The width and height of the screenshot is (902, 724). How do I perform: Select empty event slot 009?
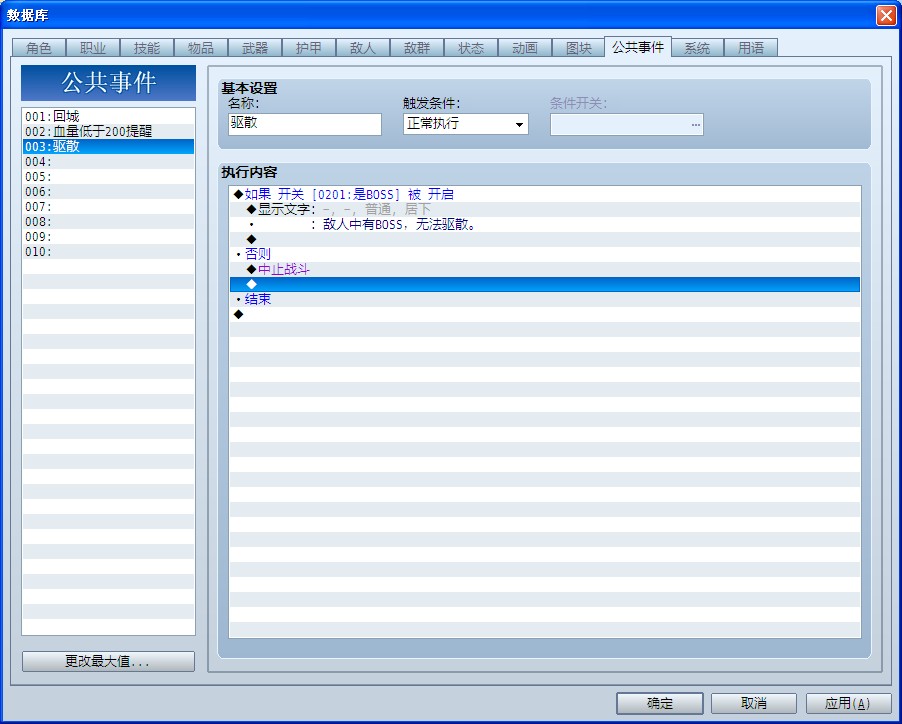(x=108, y=236)
